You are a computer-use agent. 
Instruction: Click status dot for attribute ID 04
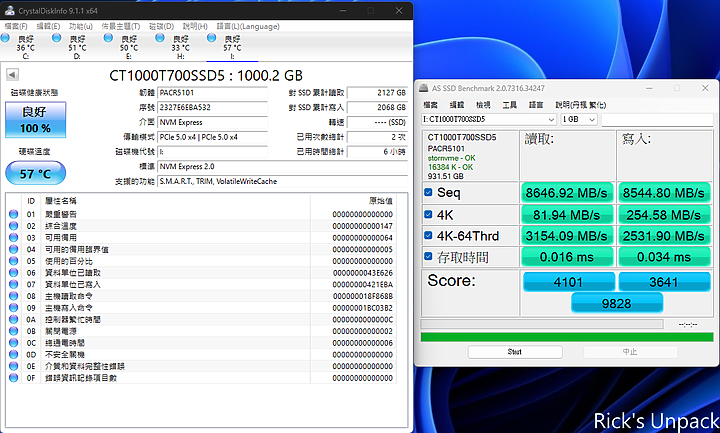pyautogui.click(x=13, y=249)
